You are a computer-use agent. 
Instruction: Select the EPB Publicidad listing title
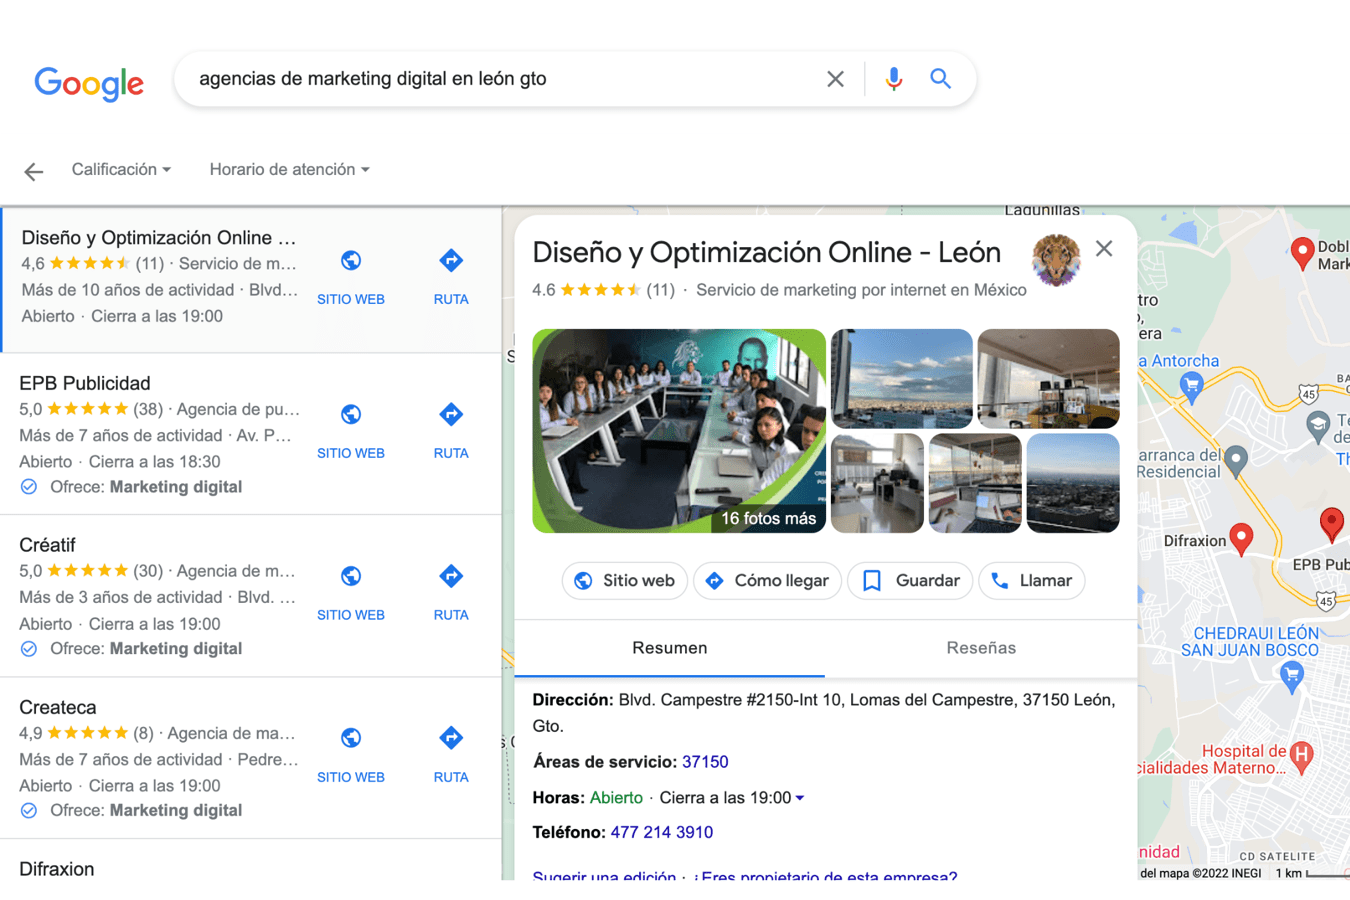coord(85,383)
